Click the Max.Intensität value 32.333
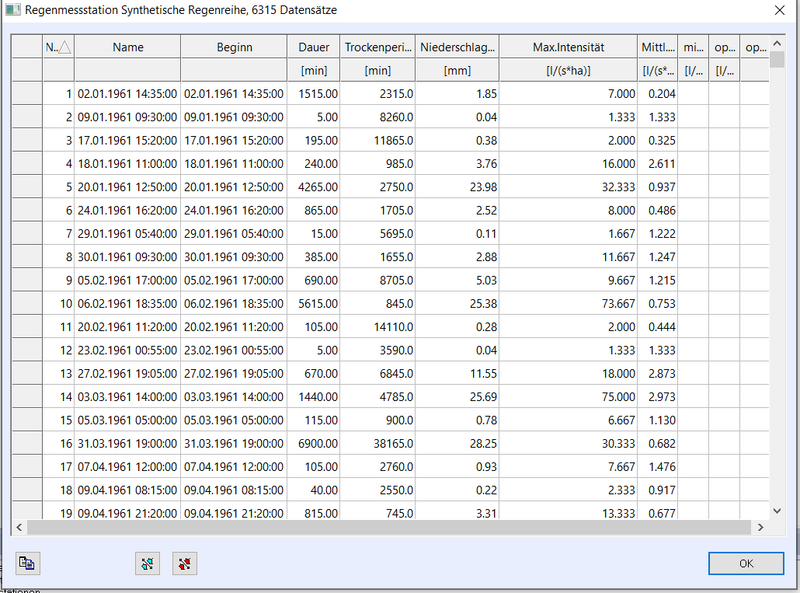Viewport: 800px width, 593px height. tap(568, 187)
